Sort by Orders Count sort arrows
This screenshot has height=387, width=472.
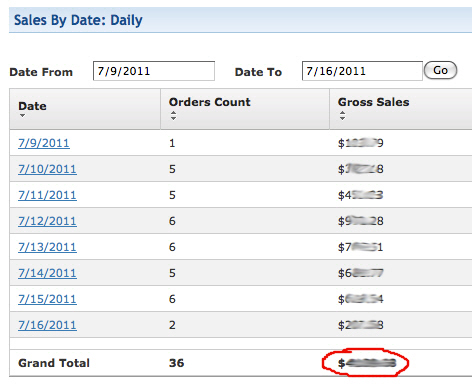point(173,116)
